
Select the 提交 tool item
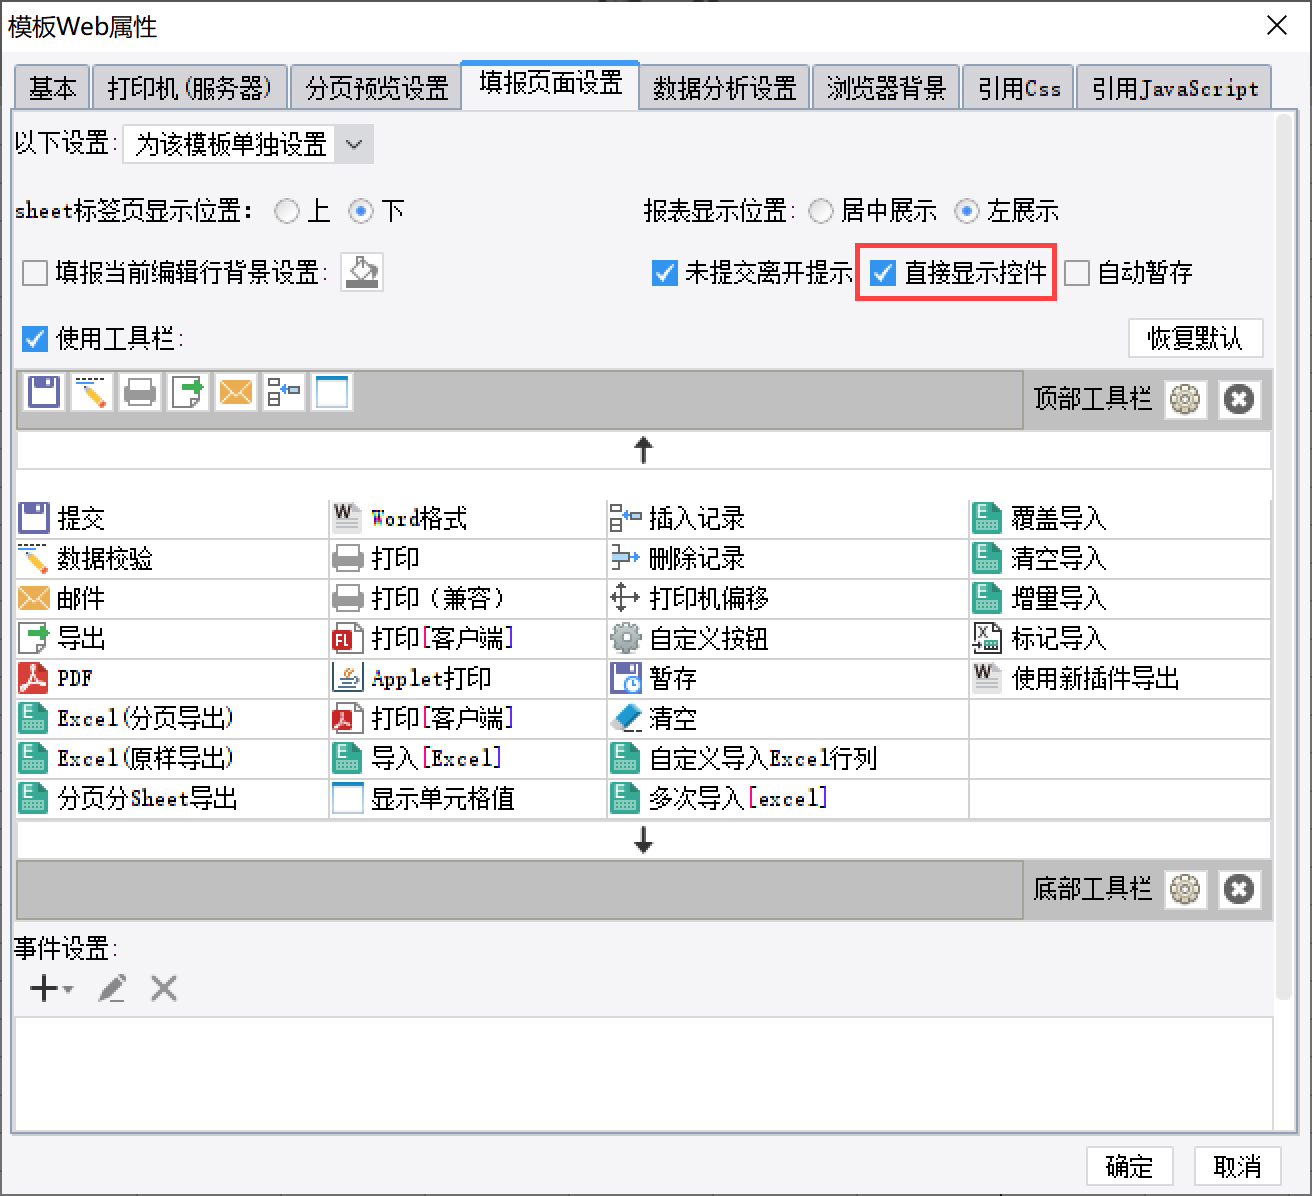(173, 518)
